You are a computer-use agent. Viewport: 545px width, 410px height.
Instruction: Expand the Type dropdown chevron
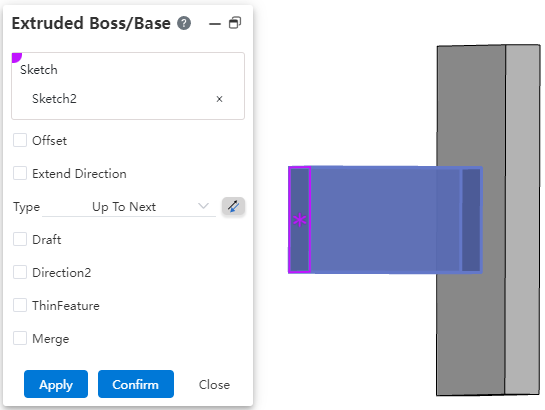coord(203,206)
